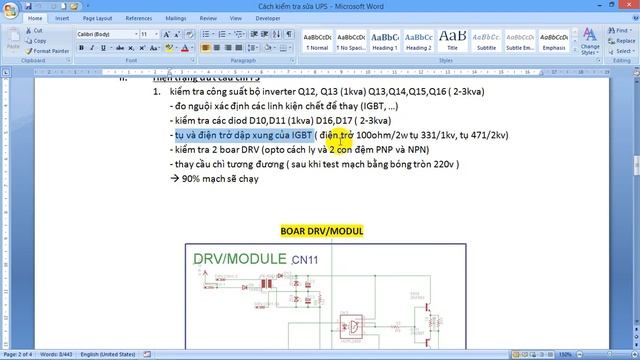Apply Superscript formatting
The width and height of the screenshot is (640, 360).
pos(142,48)
